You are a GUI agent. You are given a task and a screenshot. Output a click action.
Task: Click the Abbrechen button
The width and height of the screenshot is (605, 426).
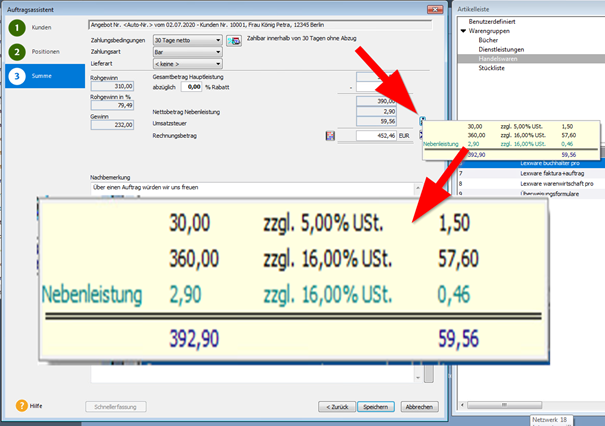[419, 407]
